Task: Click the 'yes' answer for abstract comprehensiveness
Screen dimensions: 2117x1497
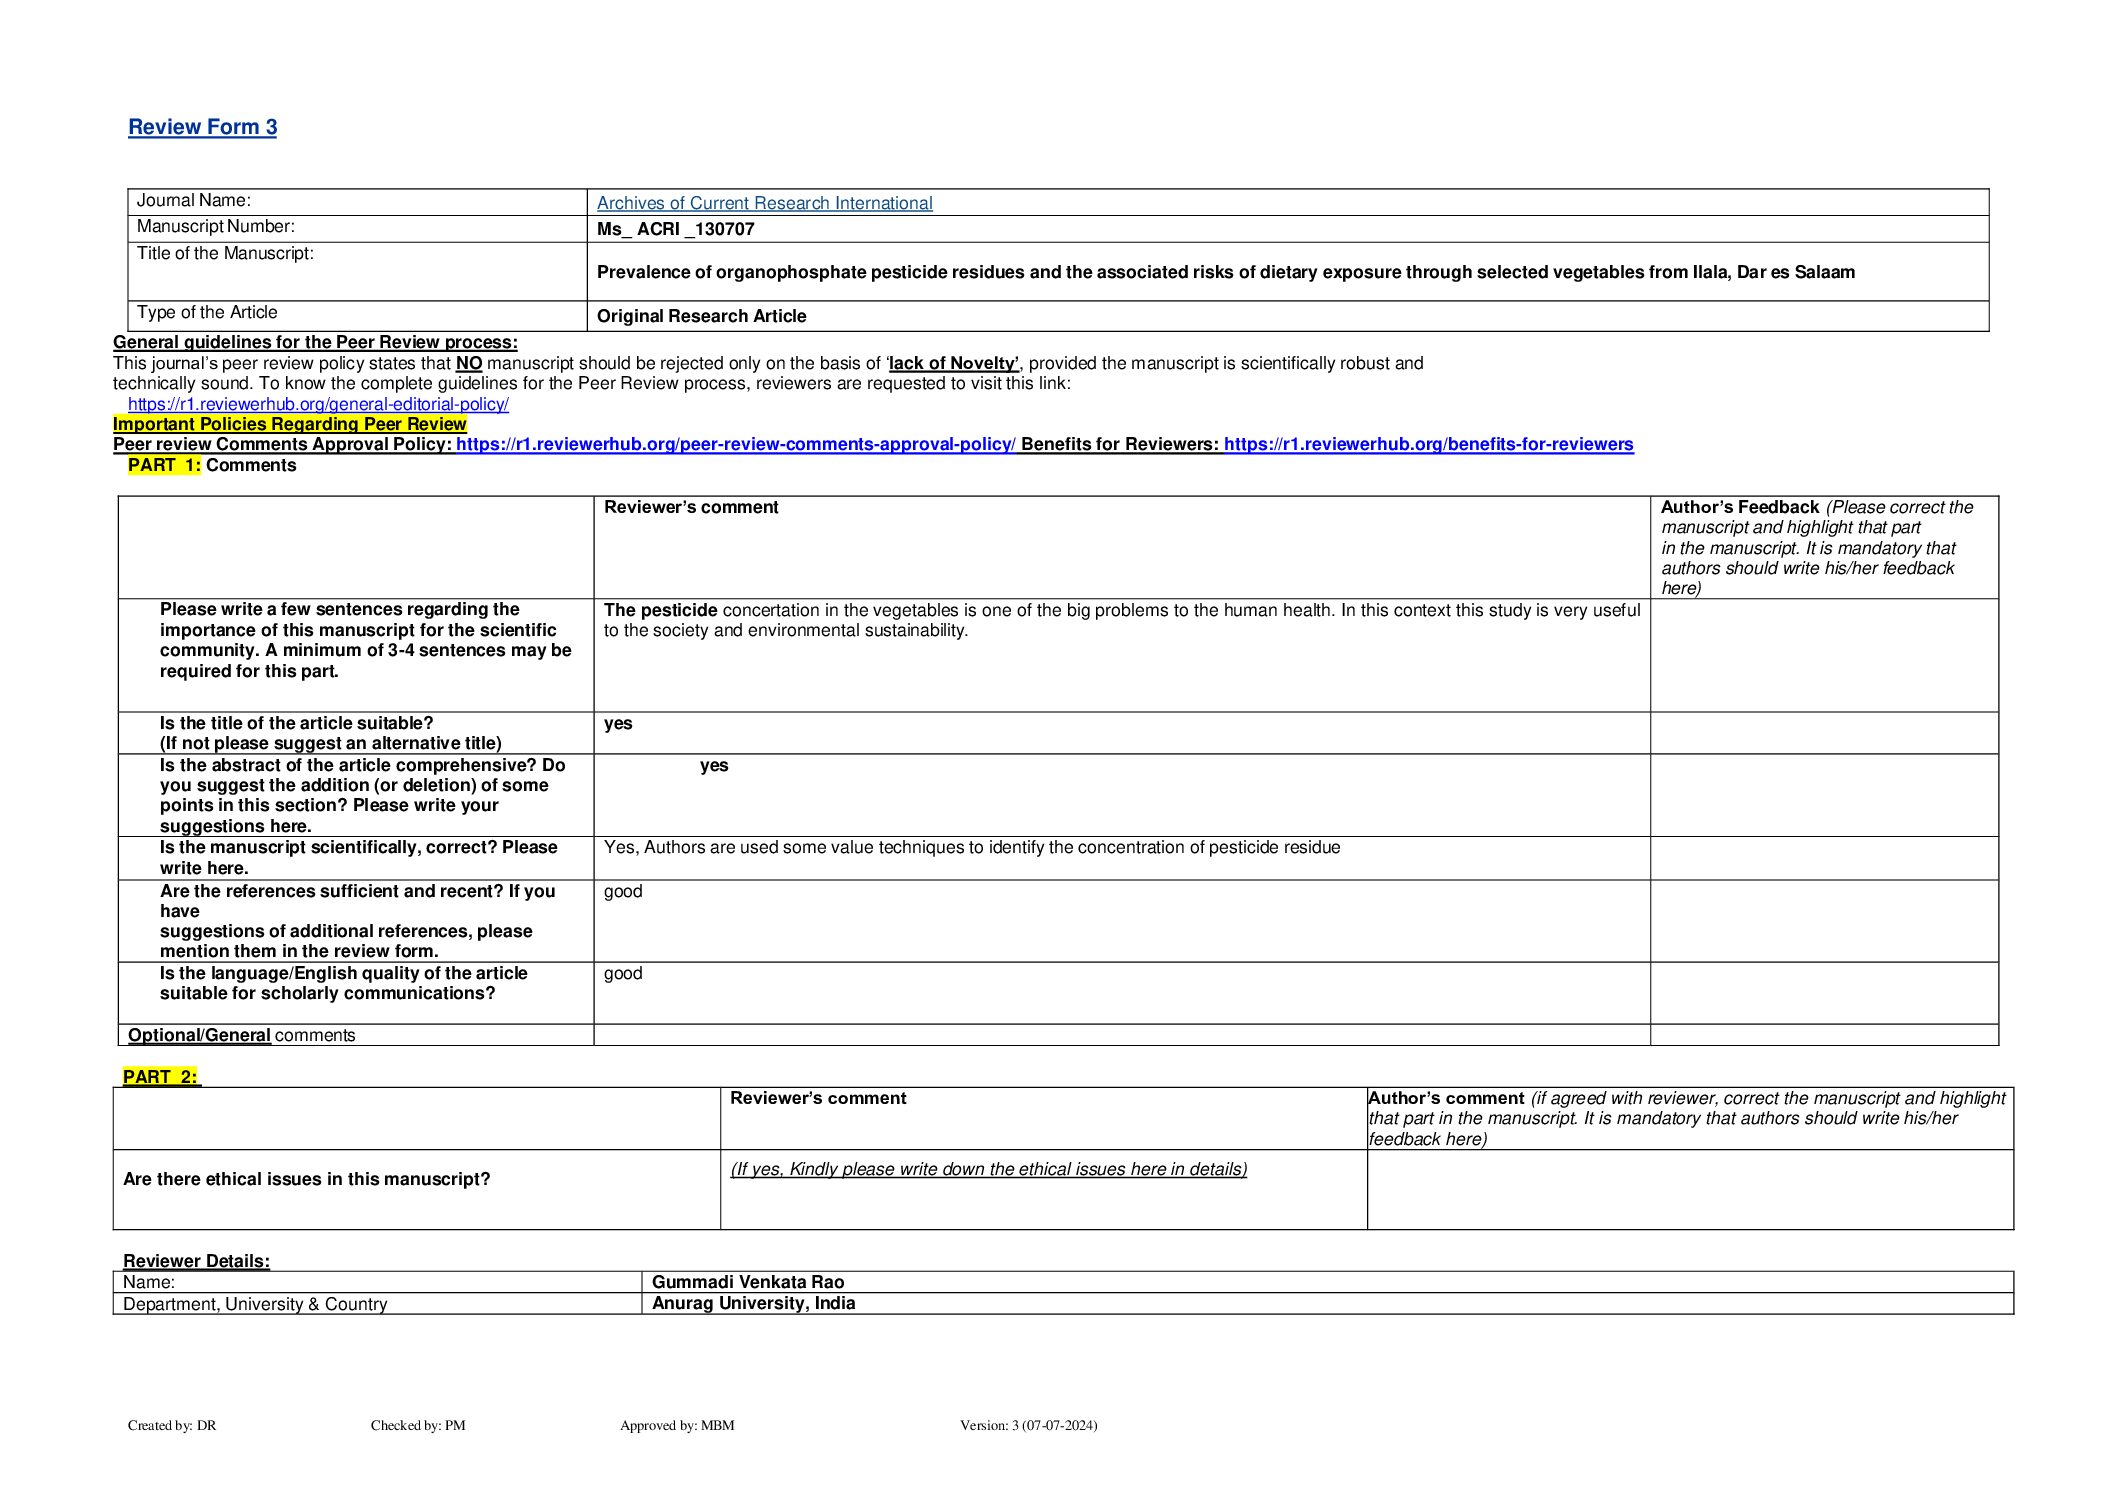Action: click(714, 765)
